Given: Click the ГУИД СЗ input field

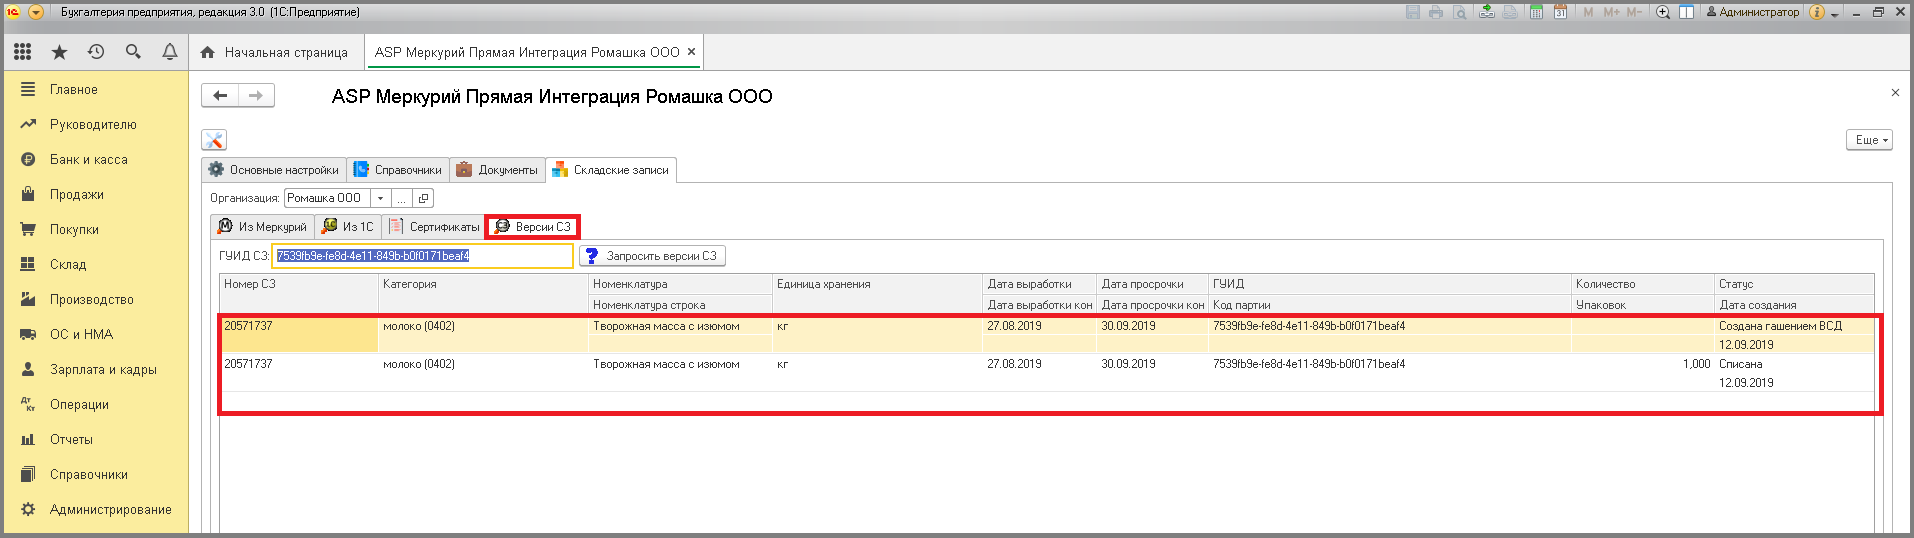Looking at the screenshot, I should point(422,256).
